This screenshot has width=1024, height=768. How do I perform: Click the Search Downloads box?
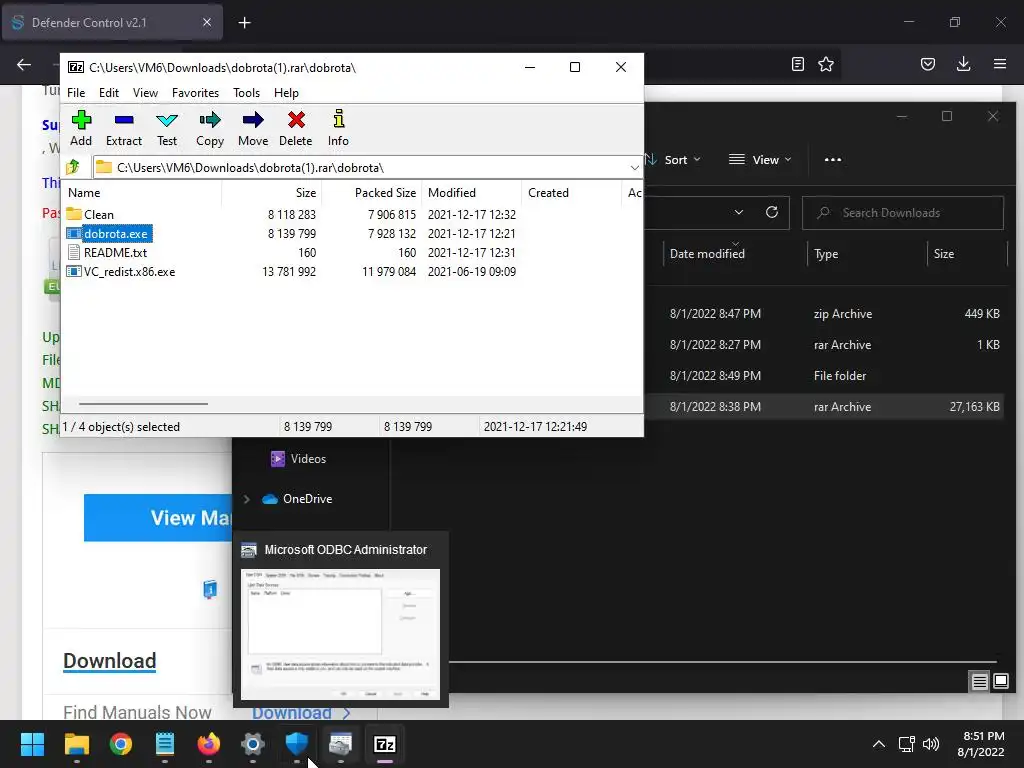[x=903, y=213]
